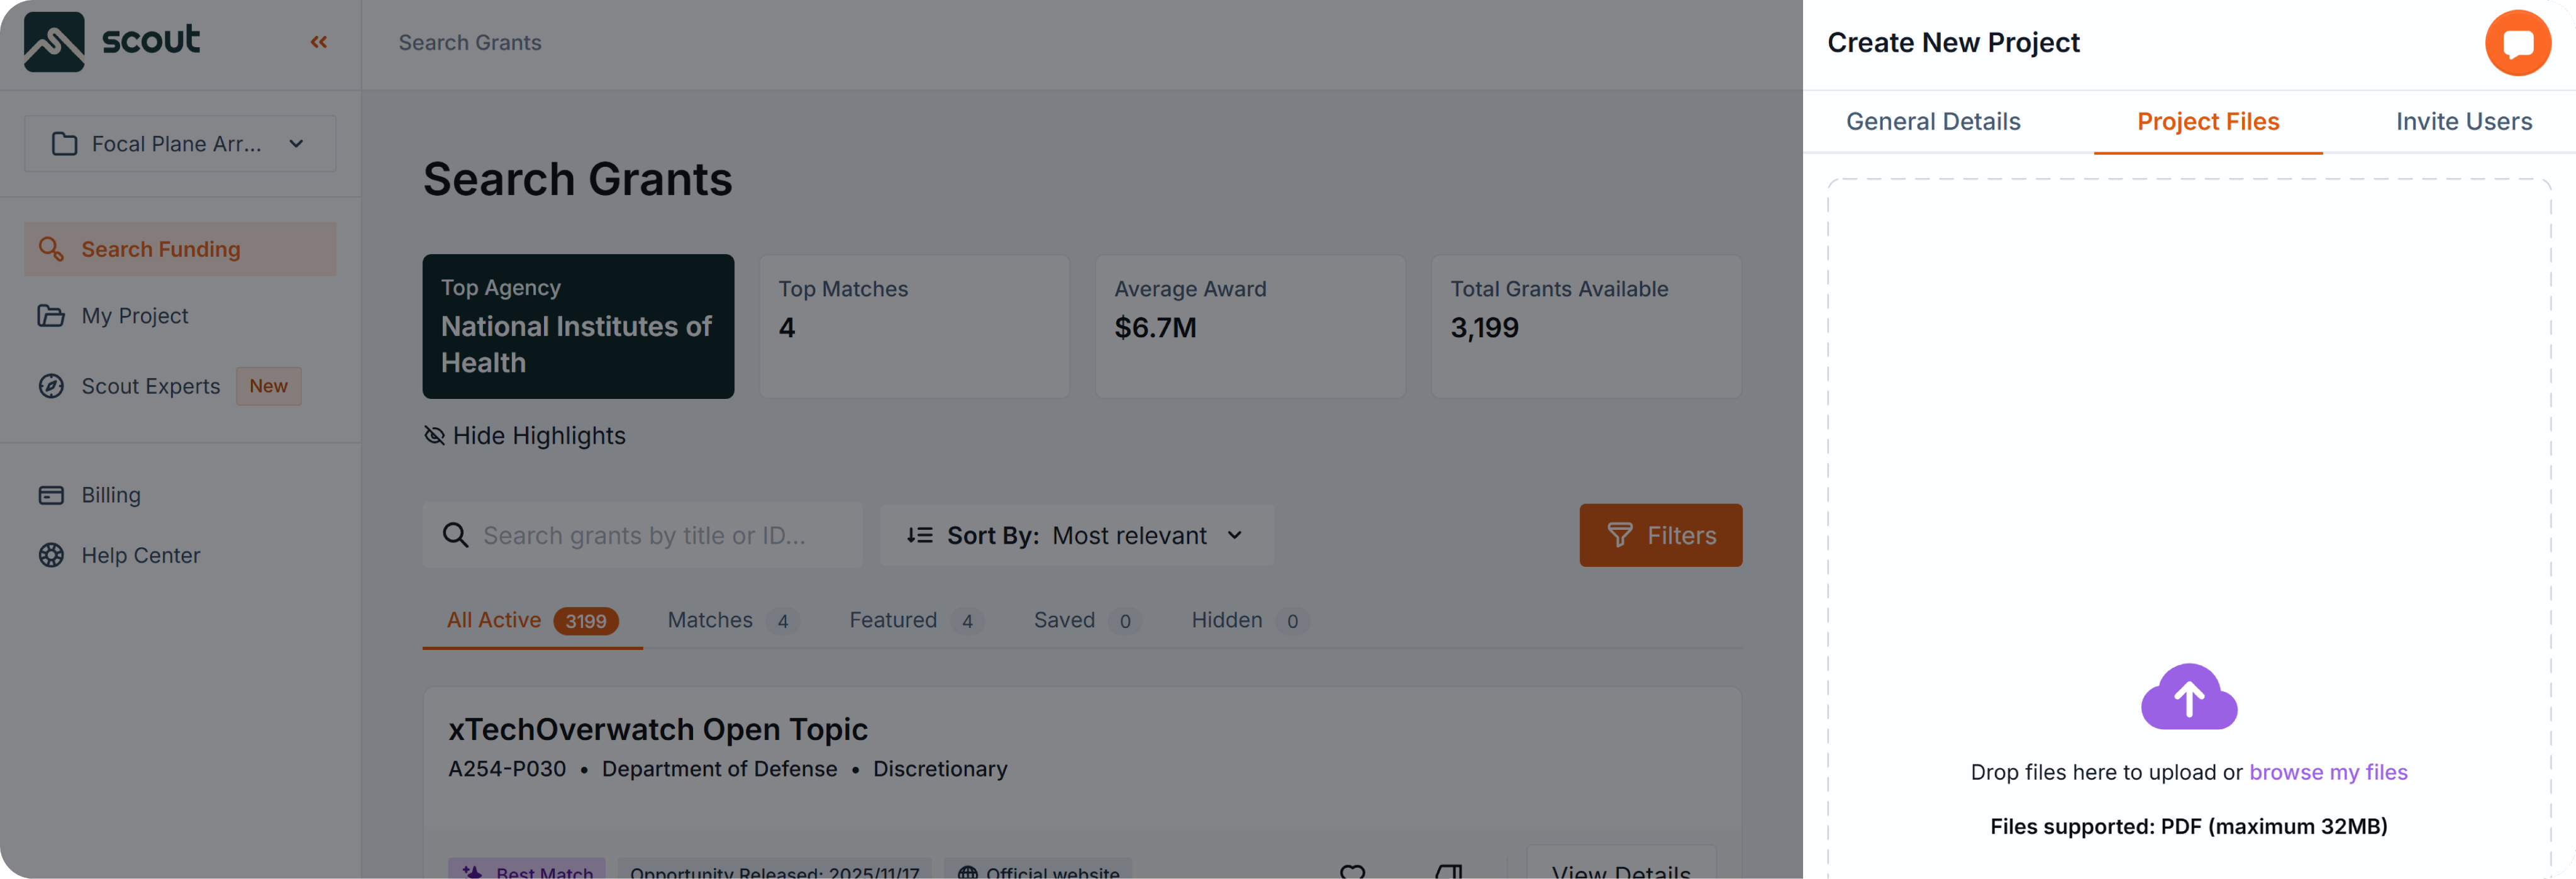Open the Filters panel
The height and width of the screenshot is (879, 2576).
(1660, 535)
